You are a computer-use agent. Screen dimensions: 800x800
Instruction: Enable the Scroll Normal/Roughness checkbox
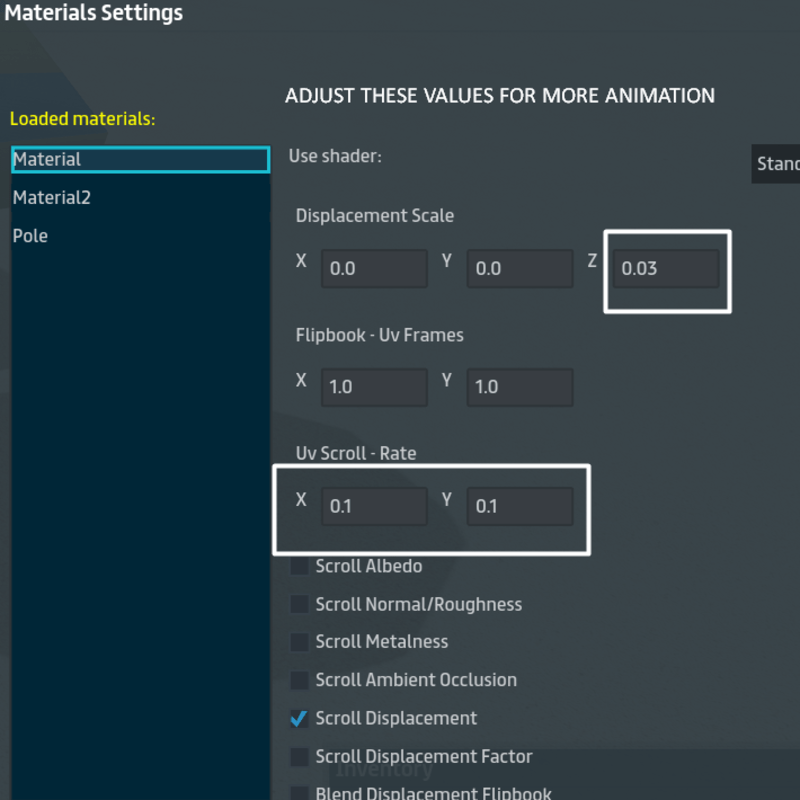pyautogui.click(x=299, y=605)
